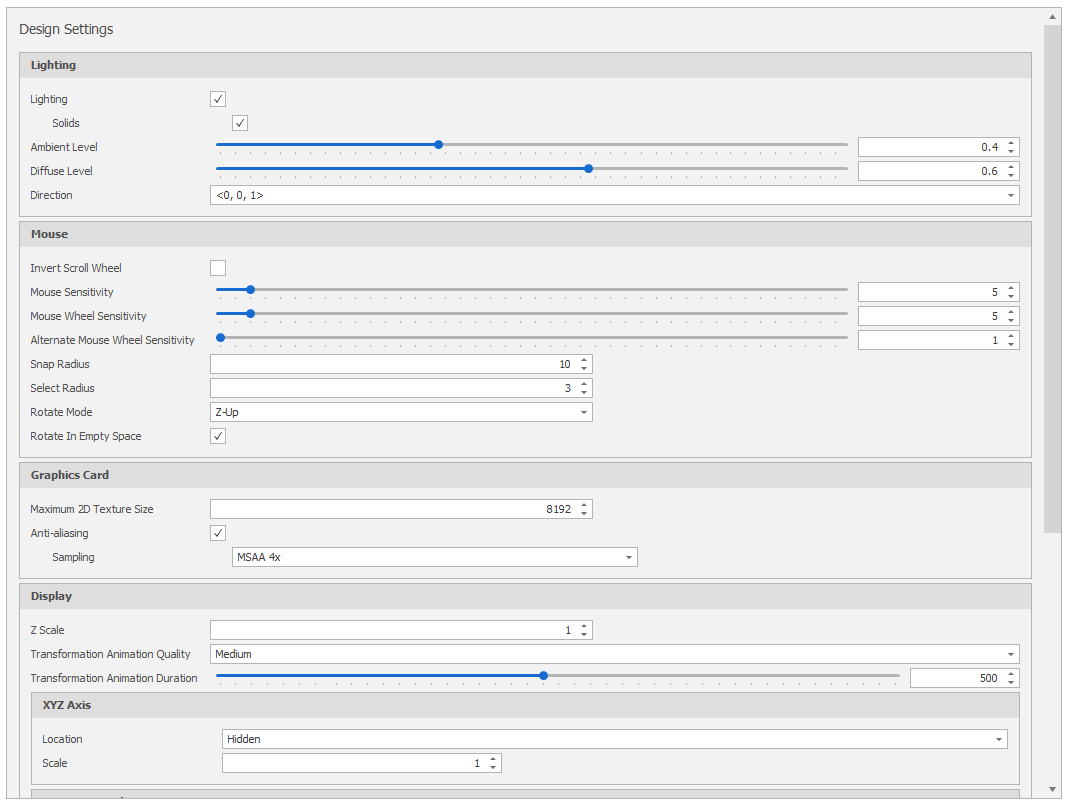Increase Transformation Animation Duration spinner value
The width and height of the screenshot is (1068, 803).
(x=1011, y=674)
